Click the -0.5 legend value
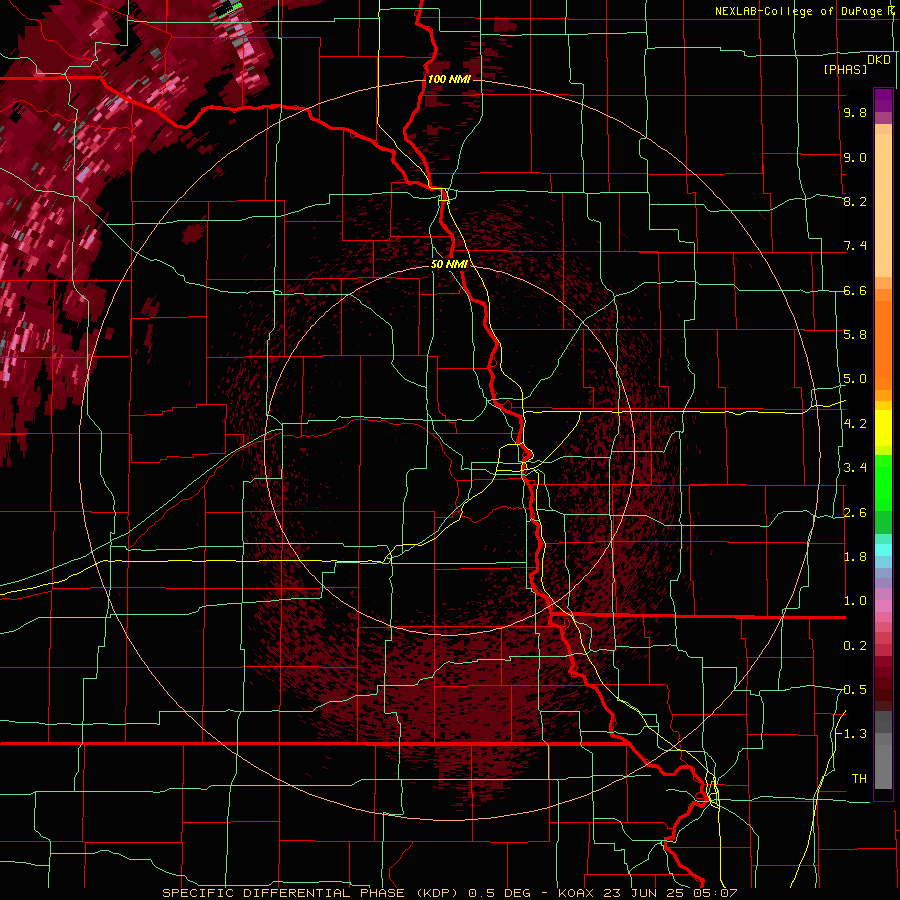 852,689
